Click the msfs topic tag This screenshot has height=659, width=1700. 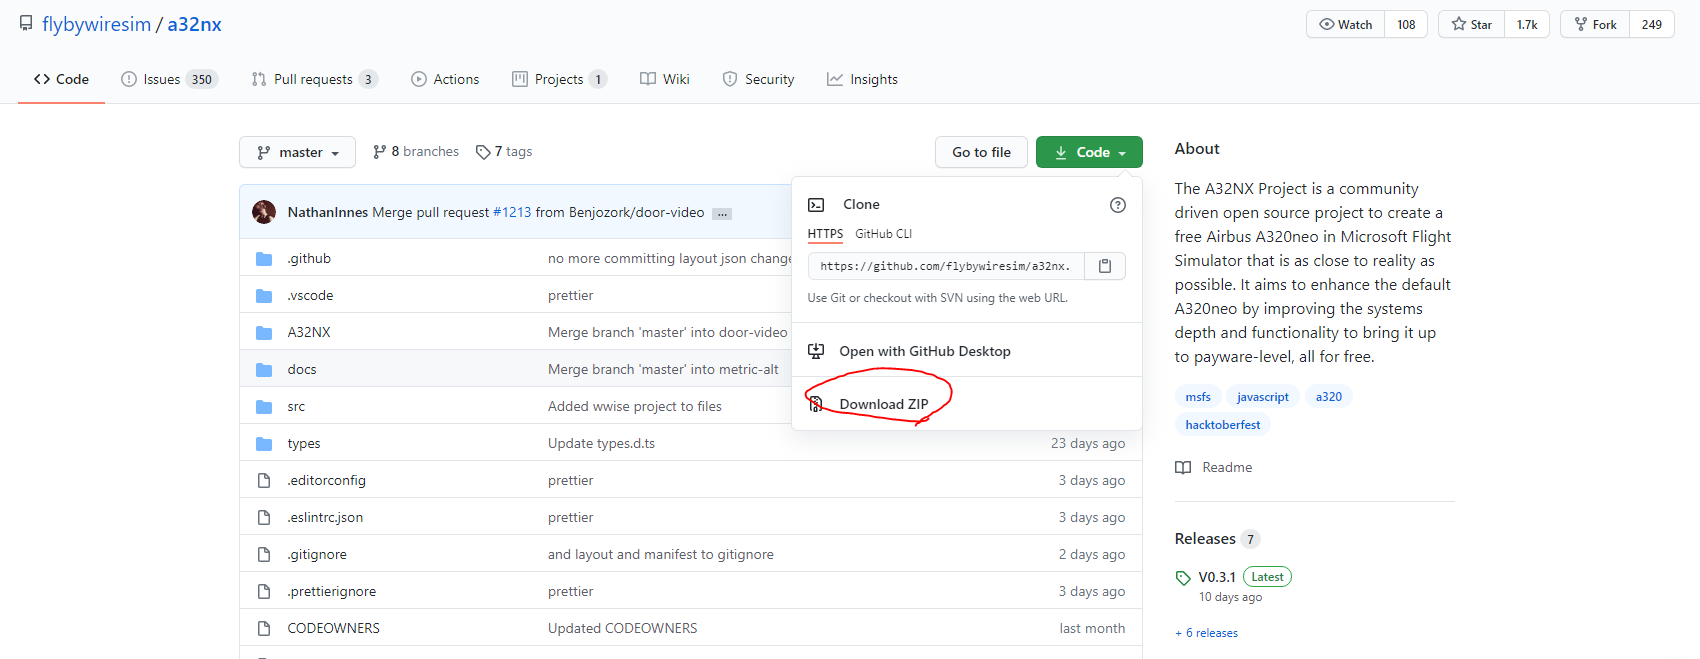pyautogui.click(x=1198, y=397)
